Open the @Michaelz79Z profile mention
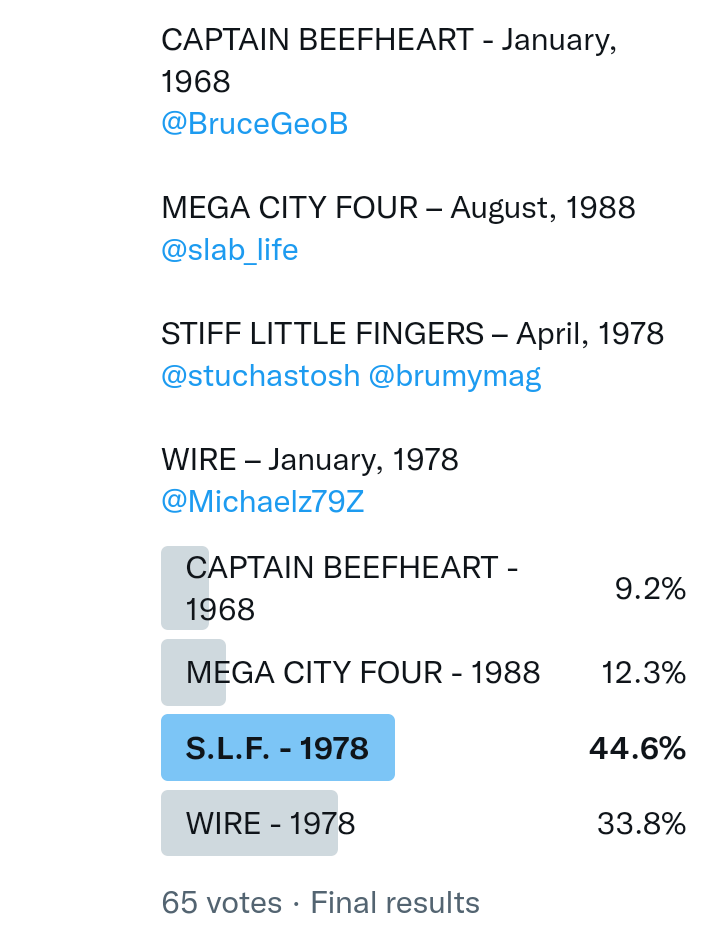Viewport: 720px width, 932px height. click(x=262, y=502)
